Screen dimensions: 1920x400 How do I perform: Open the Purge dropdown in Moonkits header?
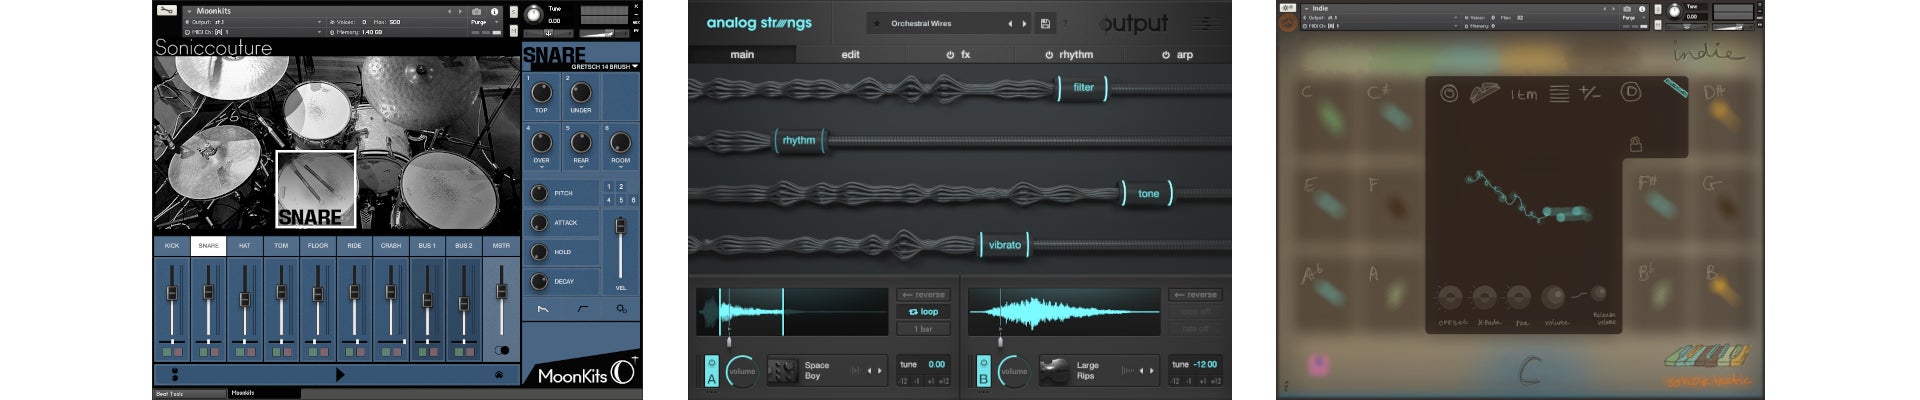(x=483, y=21)
